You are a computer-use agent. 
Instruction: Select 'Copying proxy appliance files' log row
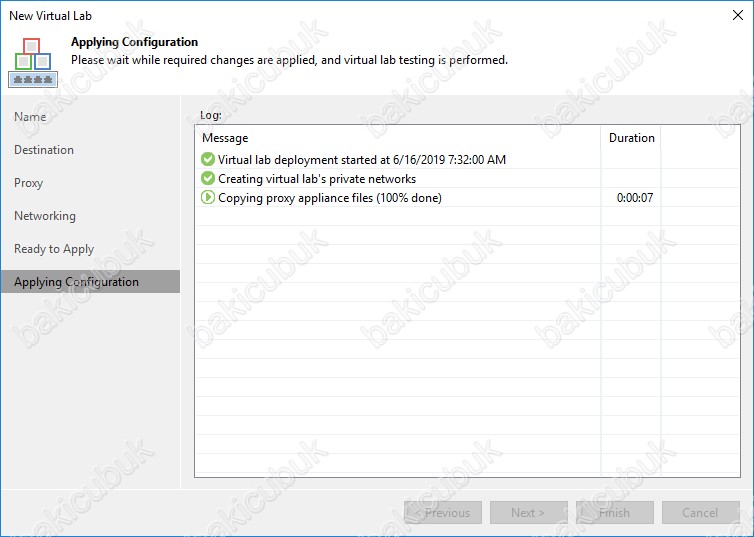tap(467, 198)
